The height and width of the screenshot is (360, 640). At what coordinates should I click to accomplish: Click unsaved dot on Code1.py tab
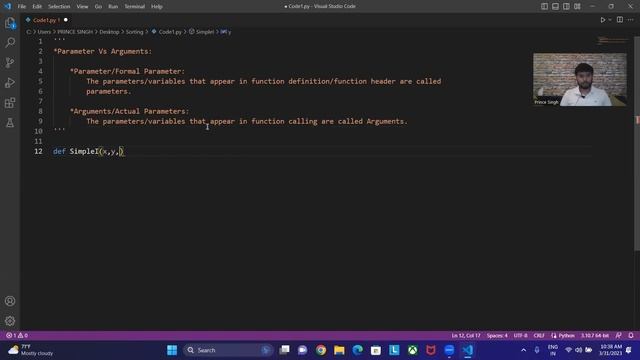pos(66,20)
